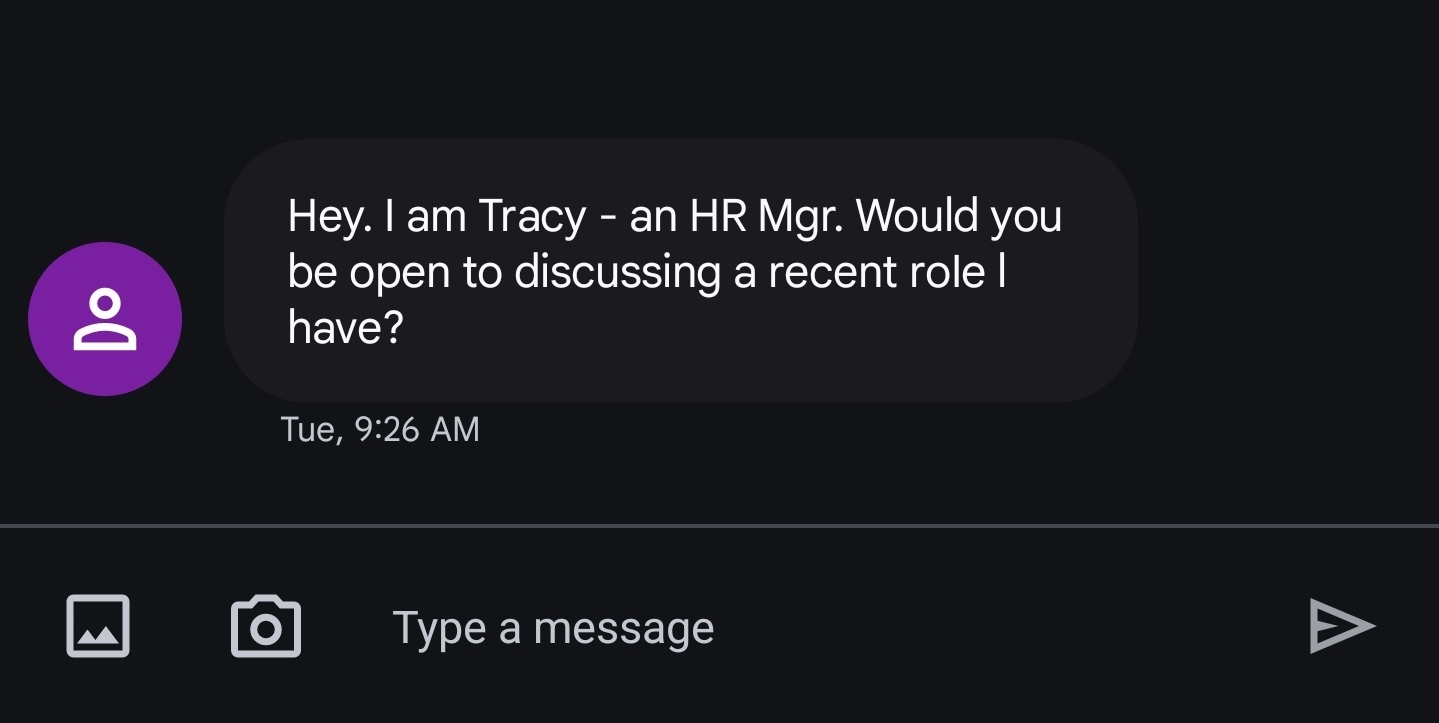Open the image gallery attachment icon

pyautogui.click(x=98, y=626)
